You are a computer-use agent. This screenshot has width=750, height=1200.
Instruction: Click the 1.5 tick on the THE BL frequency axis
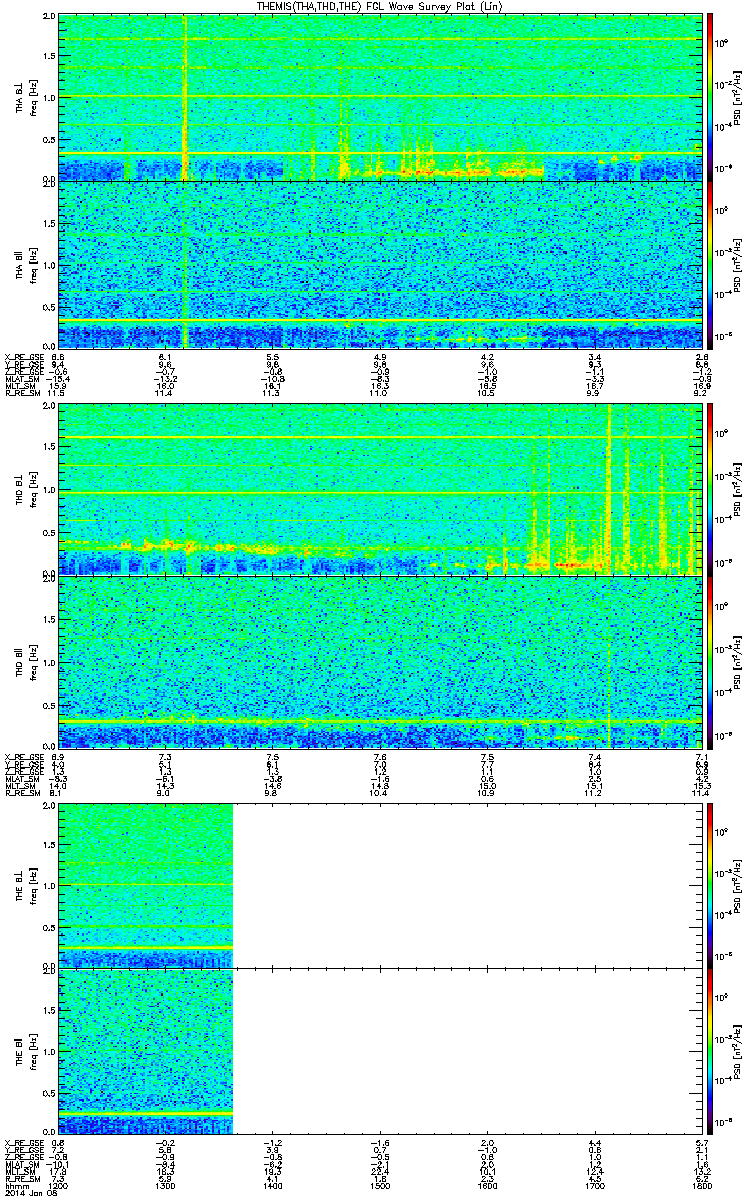(49, 844)
